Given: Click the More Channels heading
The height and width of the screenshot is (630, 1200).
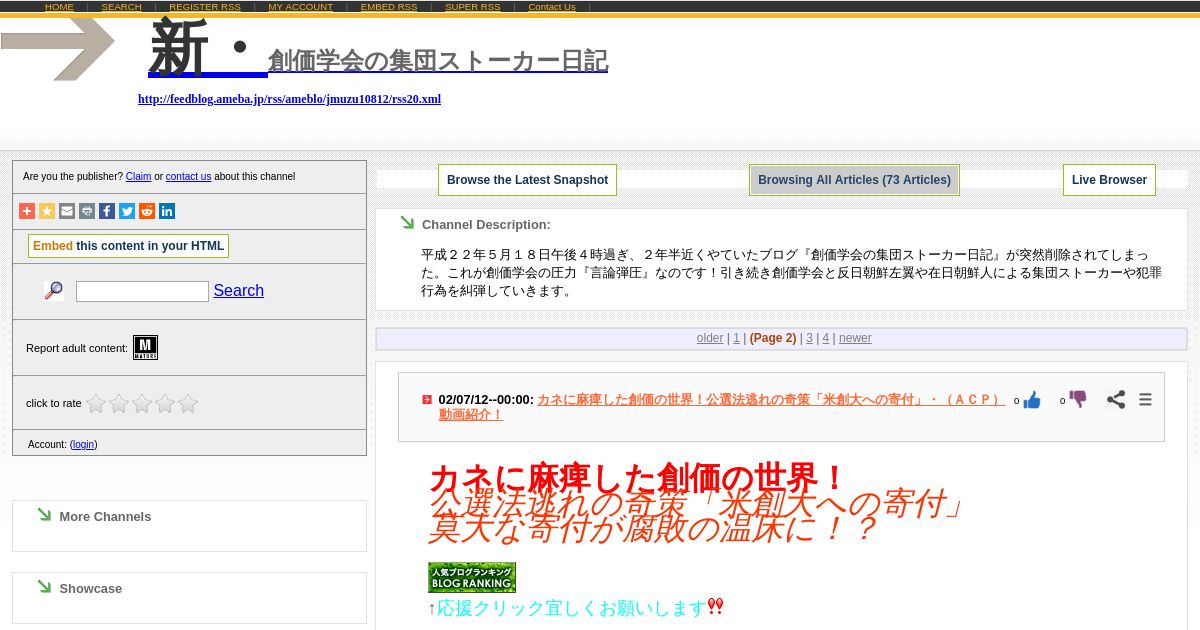Looking at the screenshot, I should [x=105, y=516].
